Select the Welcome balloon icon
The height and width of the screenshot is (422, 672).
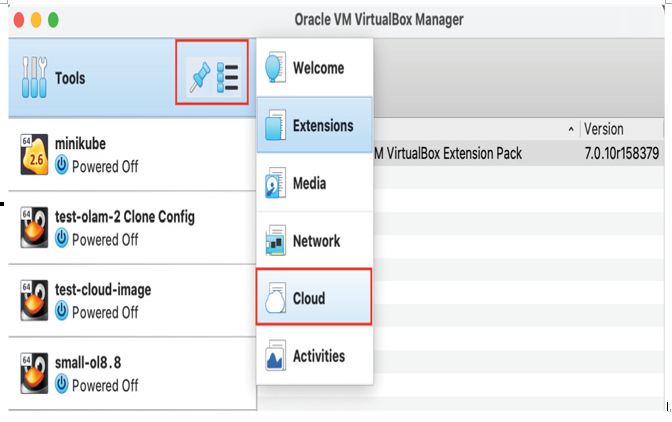[x=275, y=67]
